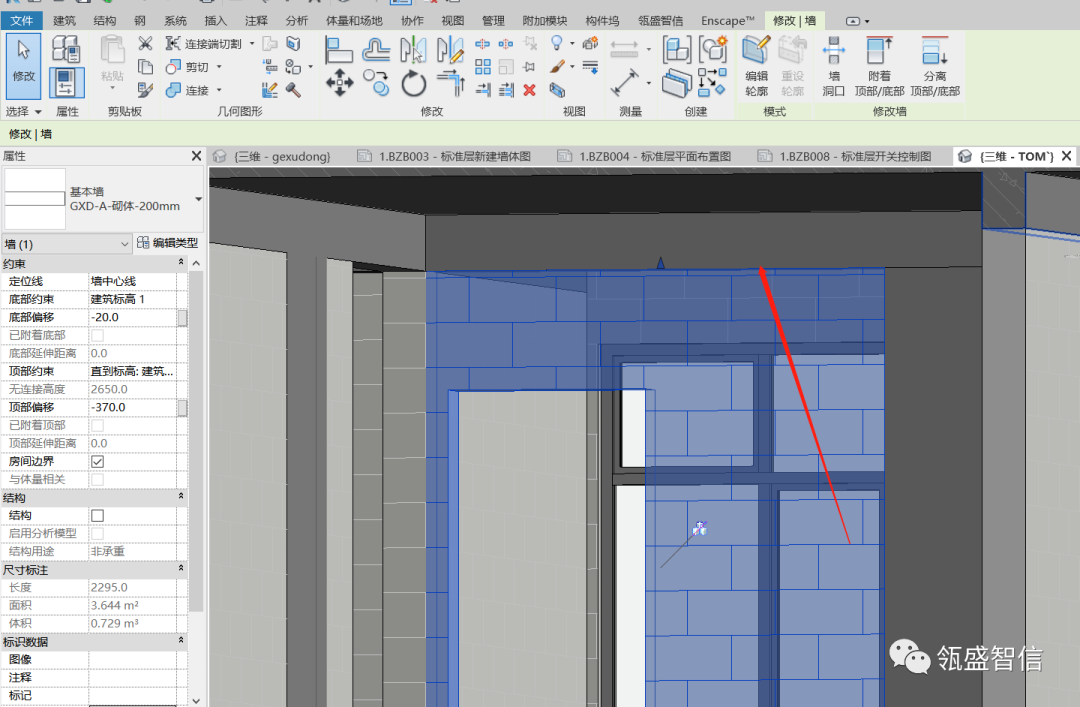The image size is (1080, 707).
Task: Open the 连接 geometry dropdown arrow
Action: click(x=219, y=90)
